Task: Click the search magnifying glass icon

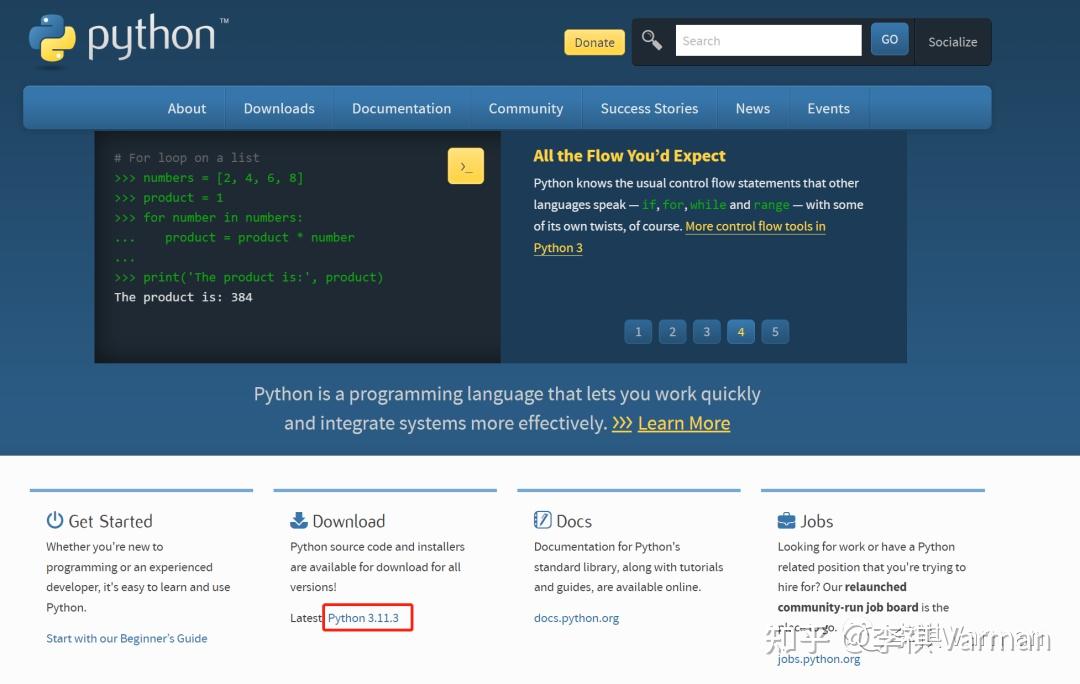Action: (651, 39)
